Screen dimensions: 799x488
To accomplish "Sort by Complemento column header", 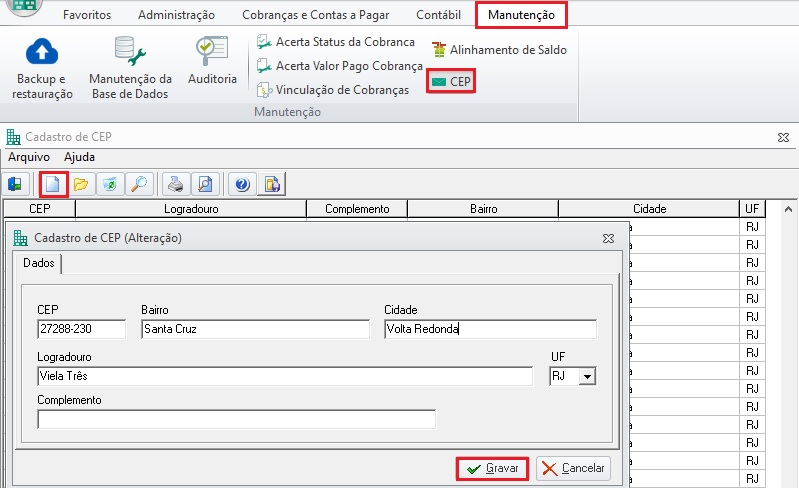I will click(357, 209).
